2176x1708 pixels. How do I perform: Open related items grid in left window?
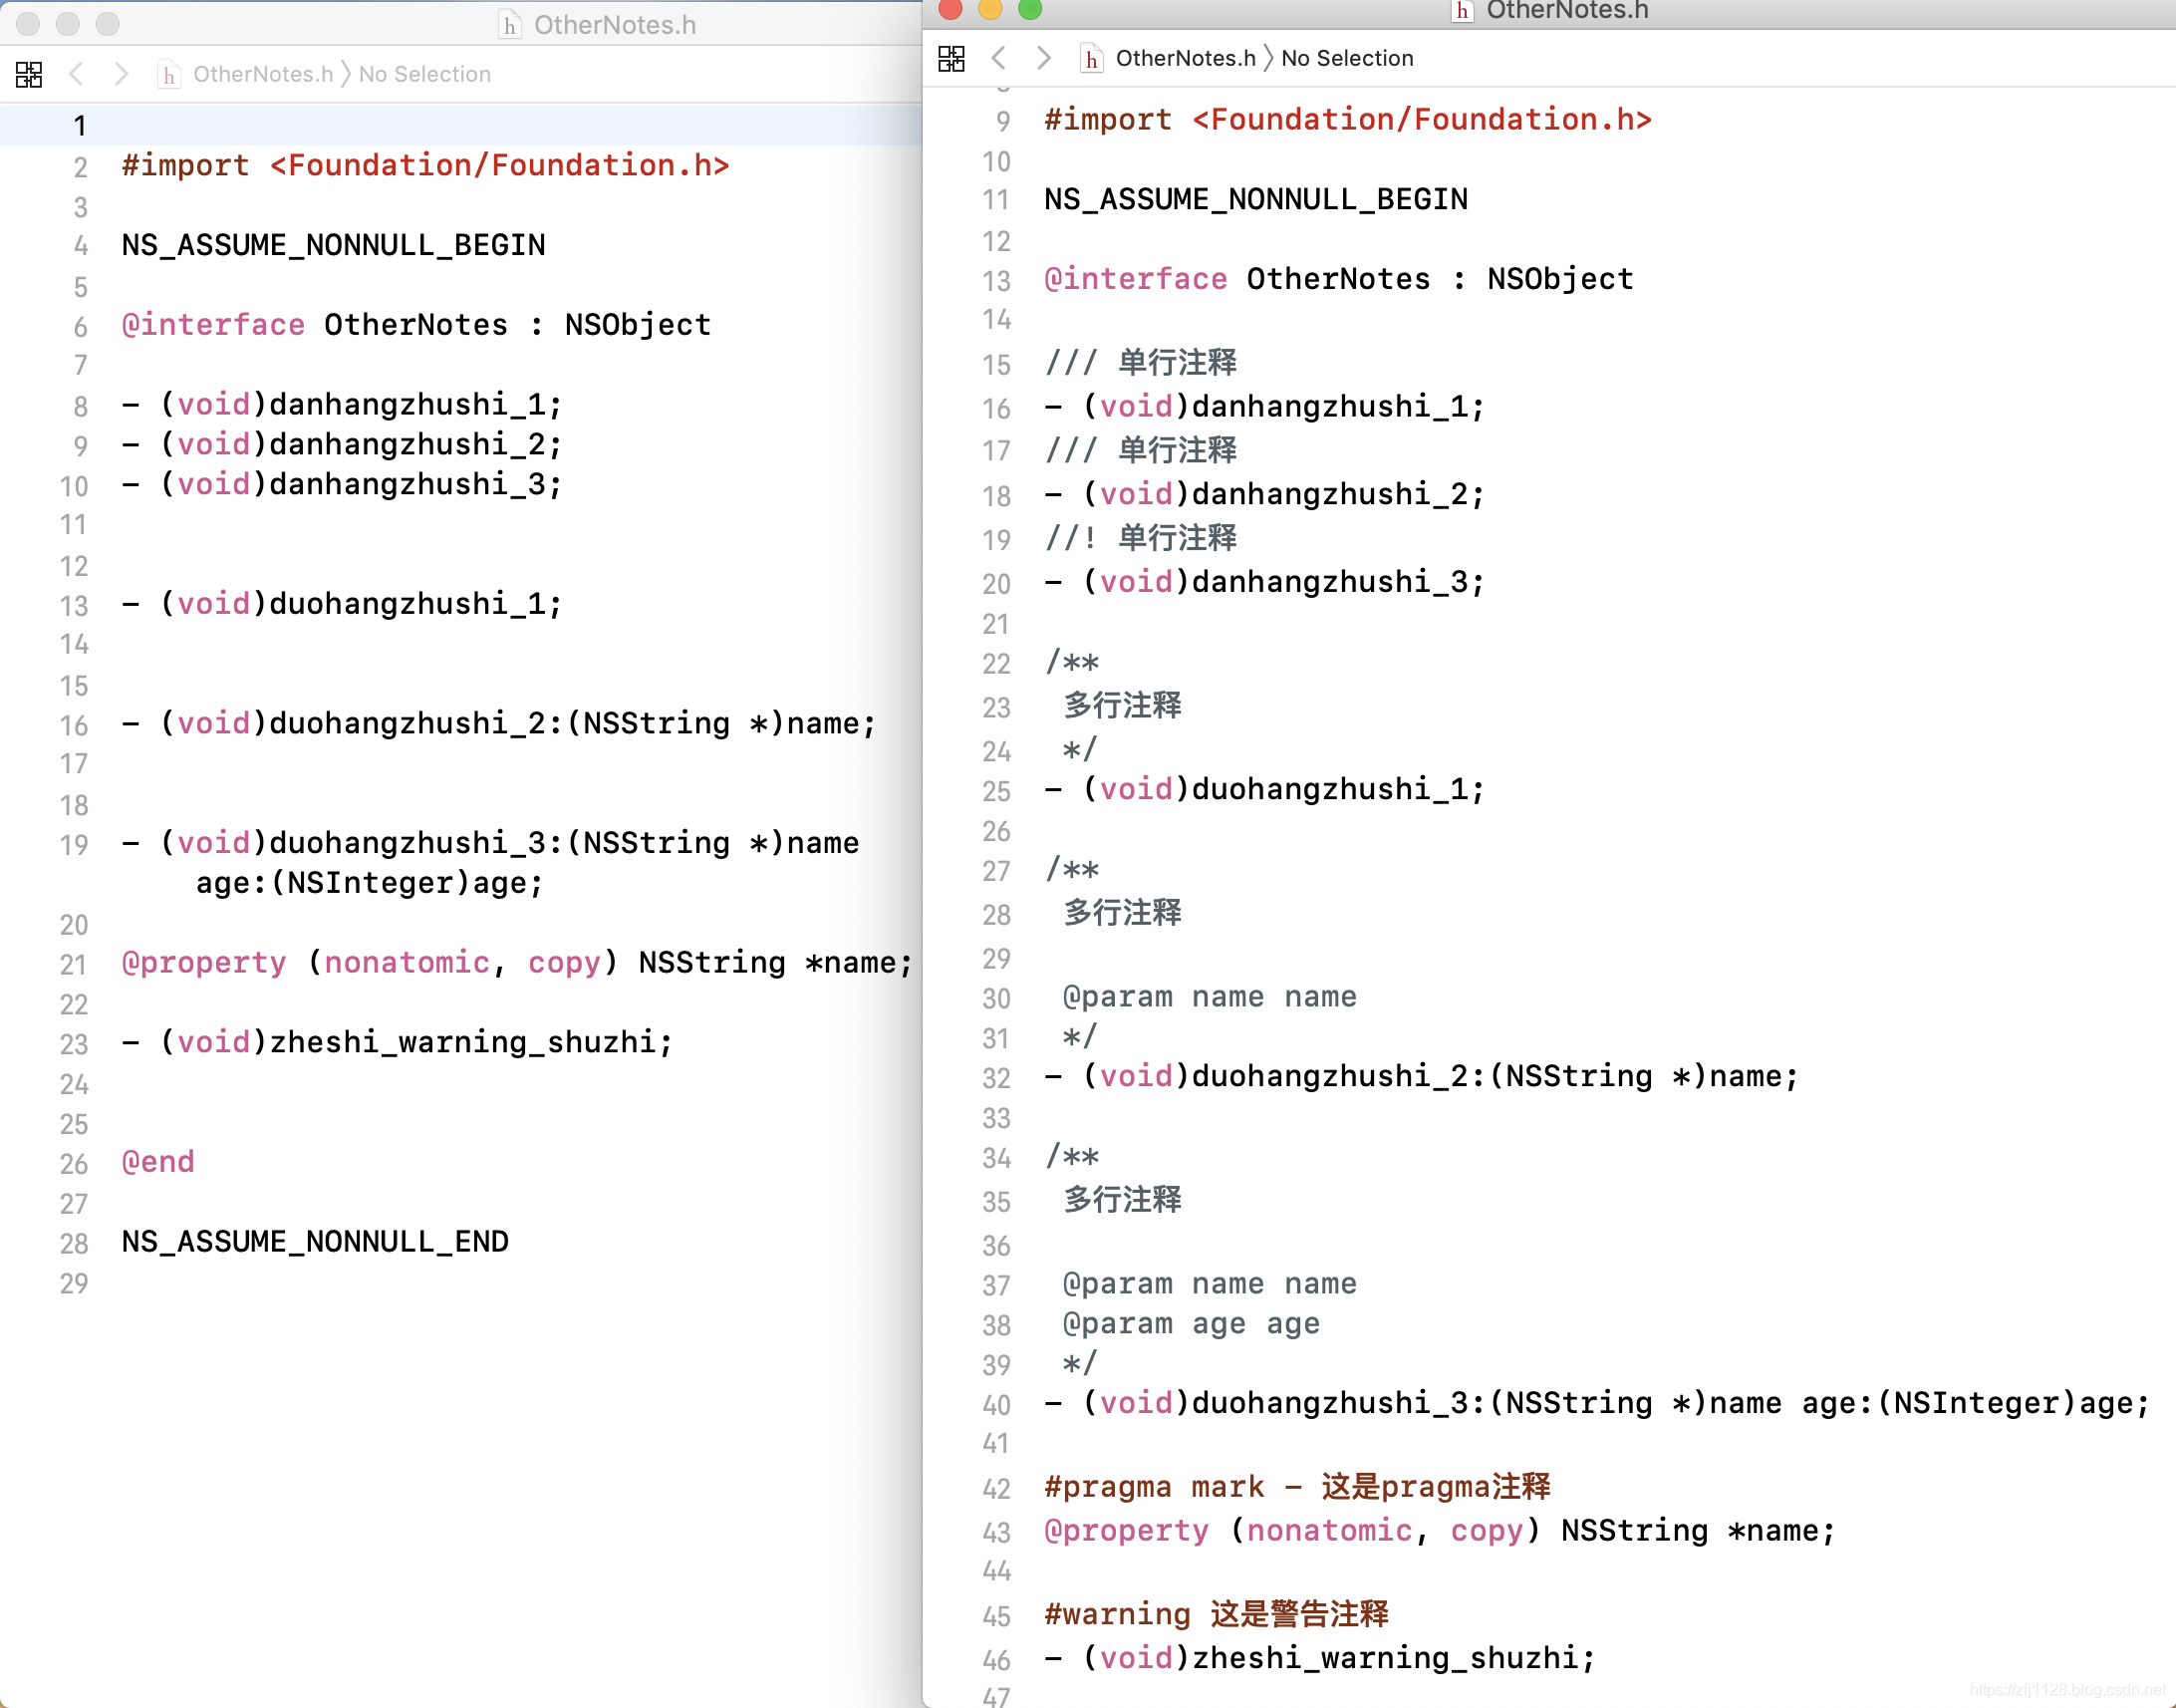pyautogui.click(x=29, y=75)
